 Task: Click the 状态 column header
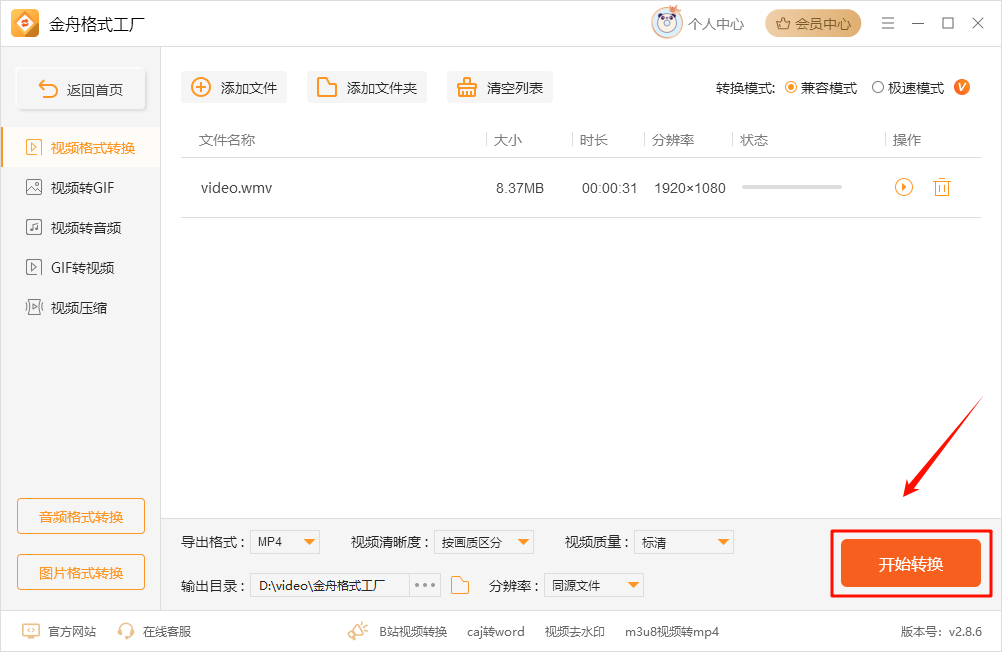coord(754,140)
